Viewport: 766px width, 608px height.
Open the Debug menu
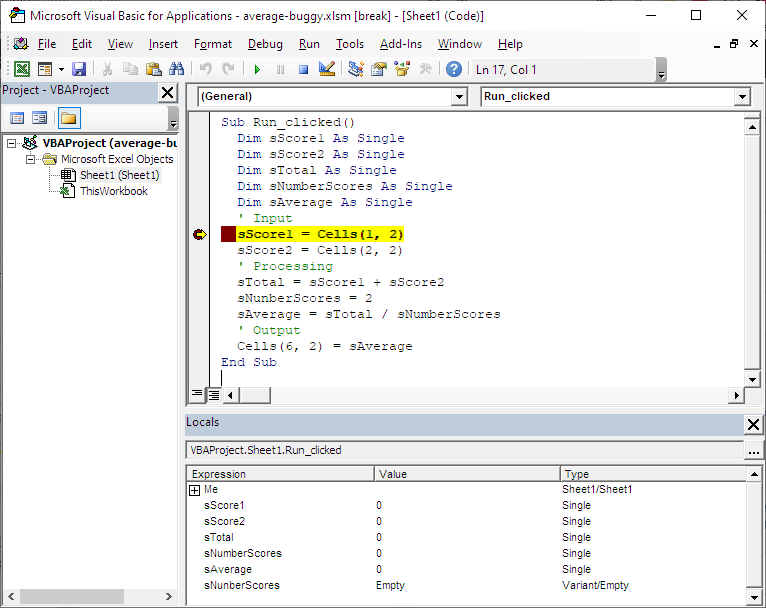[265, 44]
